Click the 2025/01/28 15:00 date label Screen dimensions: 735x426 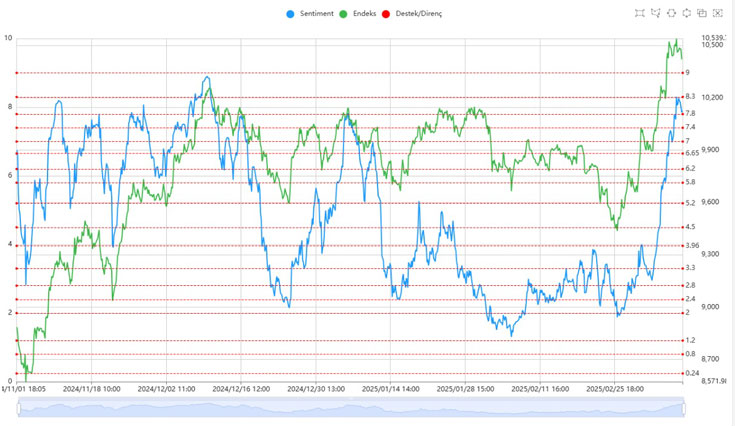[x=465, y=389]
